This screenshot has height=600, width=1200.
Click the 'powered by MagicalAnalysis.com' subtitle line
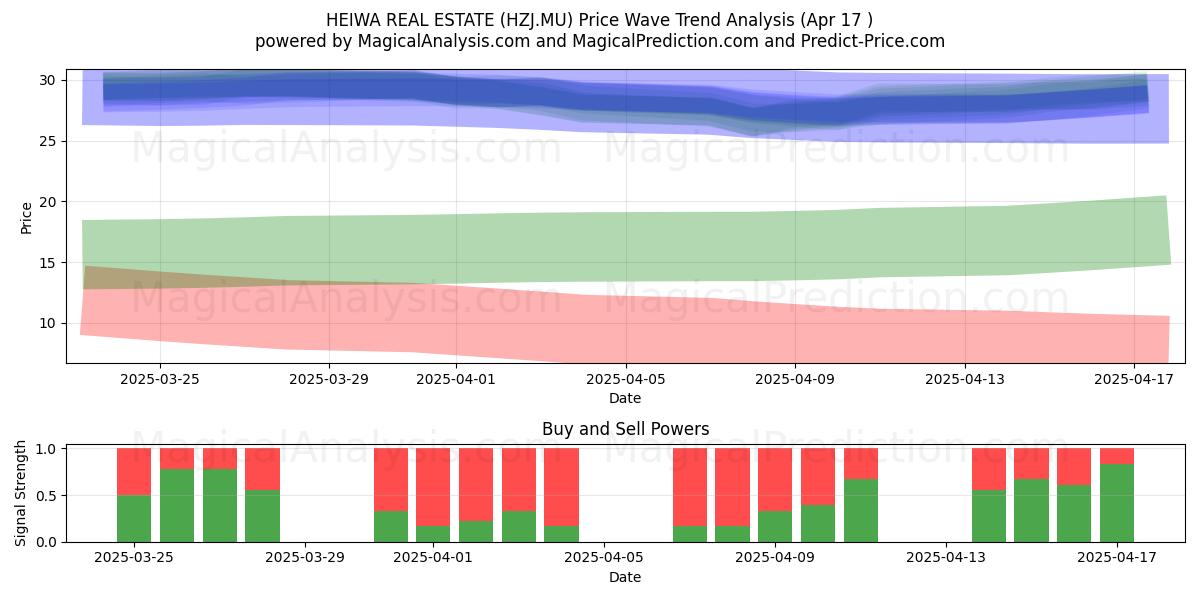tap(600, 41)
